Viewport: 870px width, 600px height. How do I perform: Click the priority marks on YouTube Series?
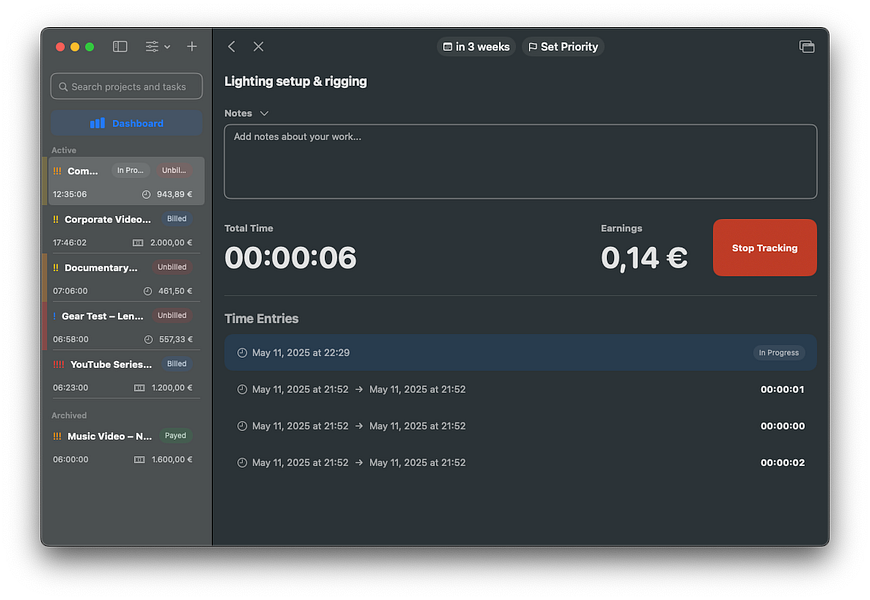58,365
